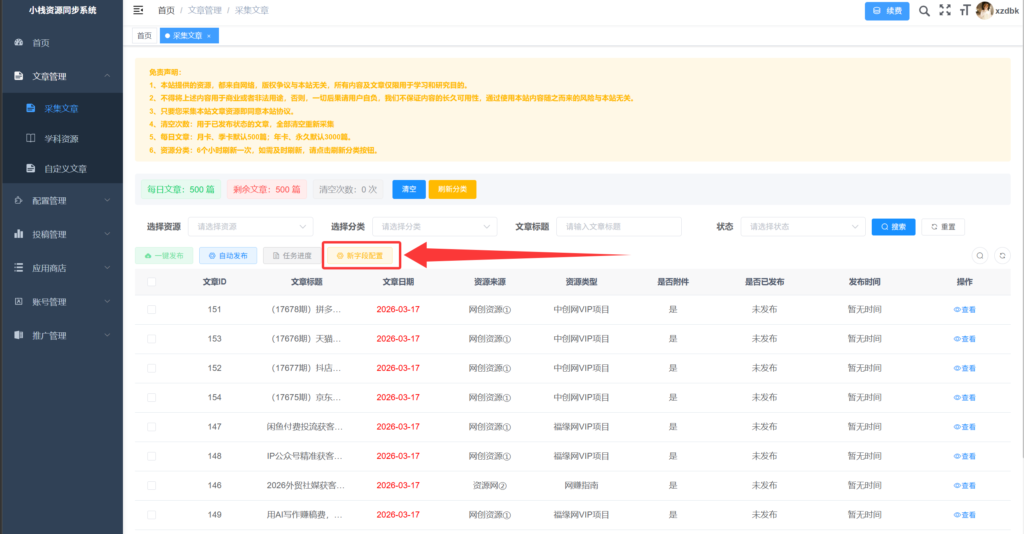This screenshot has width=1024, height=534.
Task: Click the orange 刷新分类 button
Action: pyautogui.click(x=452, y=189)
